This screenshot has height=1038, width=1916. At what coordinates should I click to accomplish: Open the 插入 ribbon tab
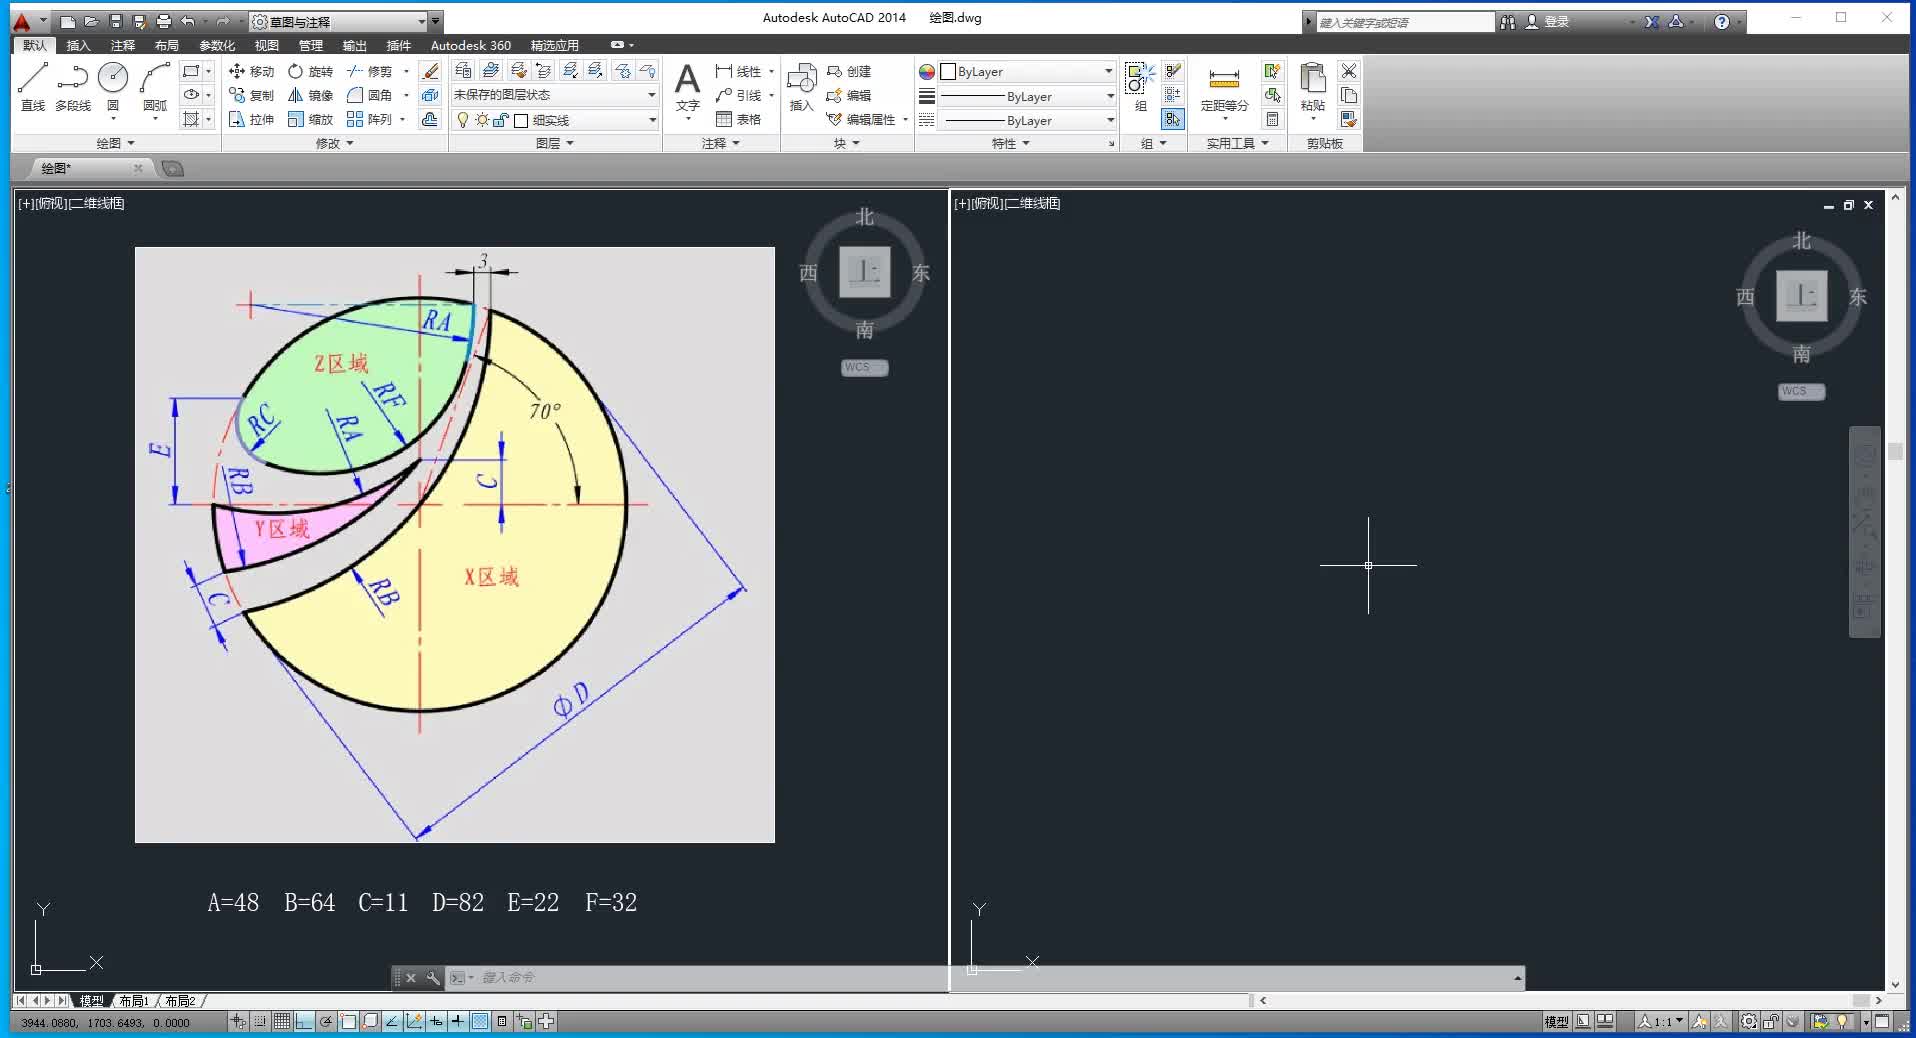[x=78, y=45]
